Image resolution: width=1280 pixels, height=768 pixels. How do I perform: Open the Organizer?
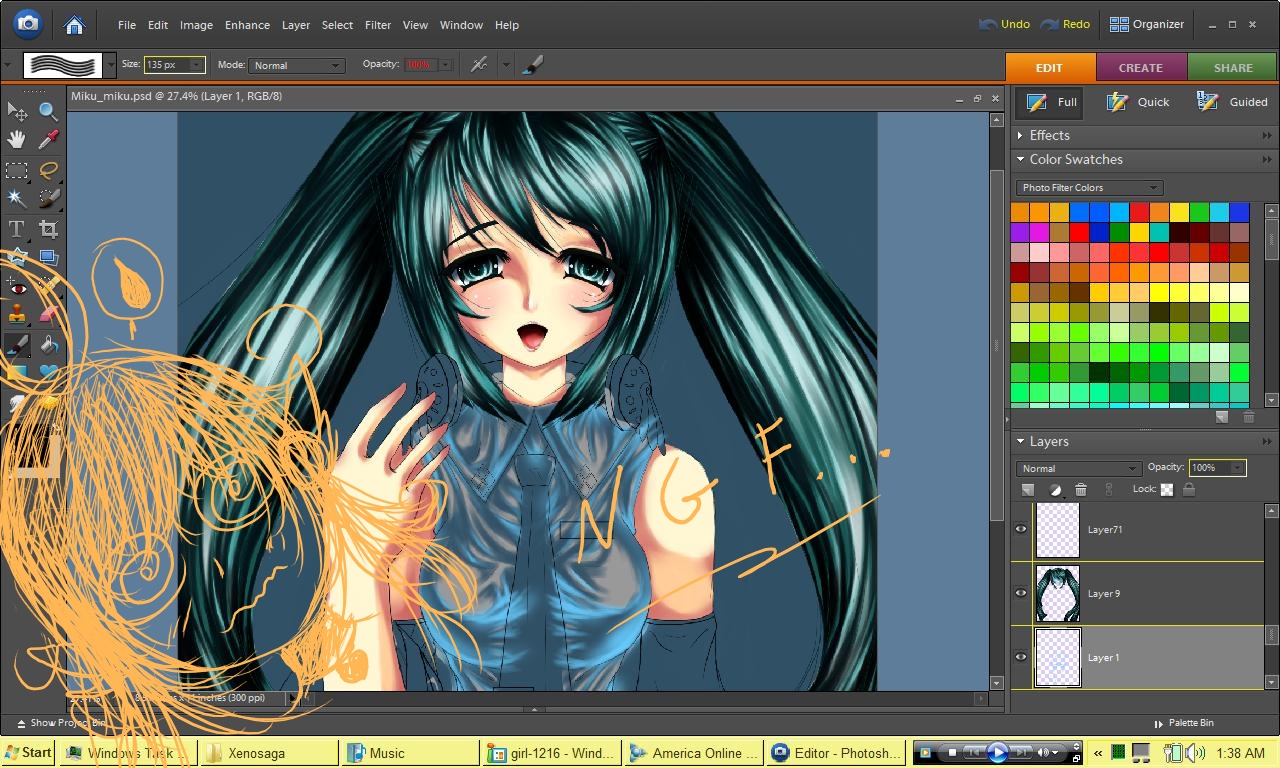[1147, 24]
